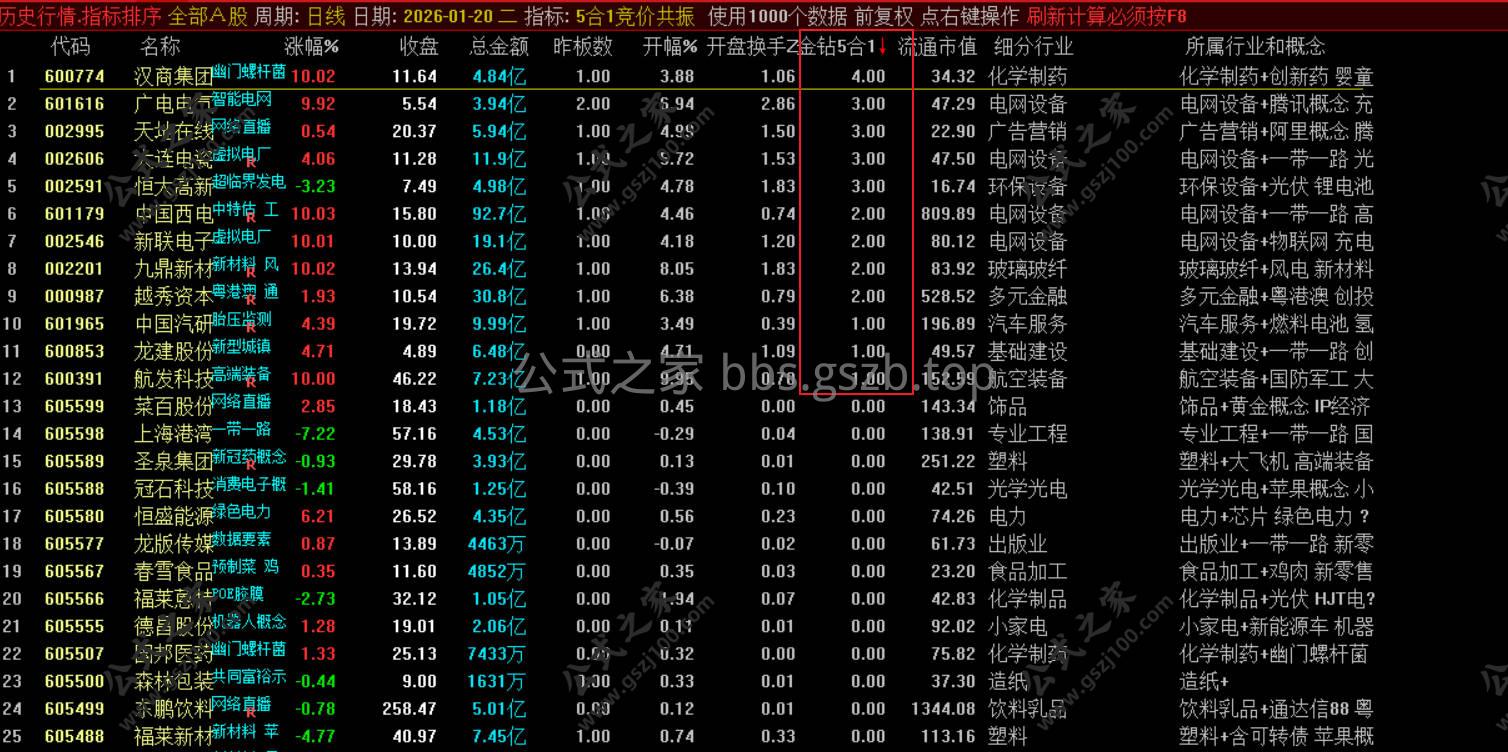Click the 全部A股 market scope label
The image size is (1508, 752).
click(208, 16)
